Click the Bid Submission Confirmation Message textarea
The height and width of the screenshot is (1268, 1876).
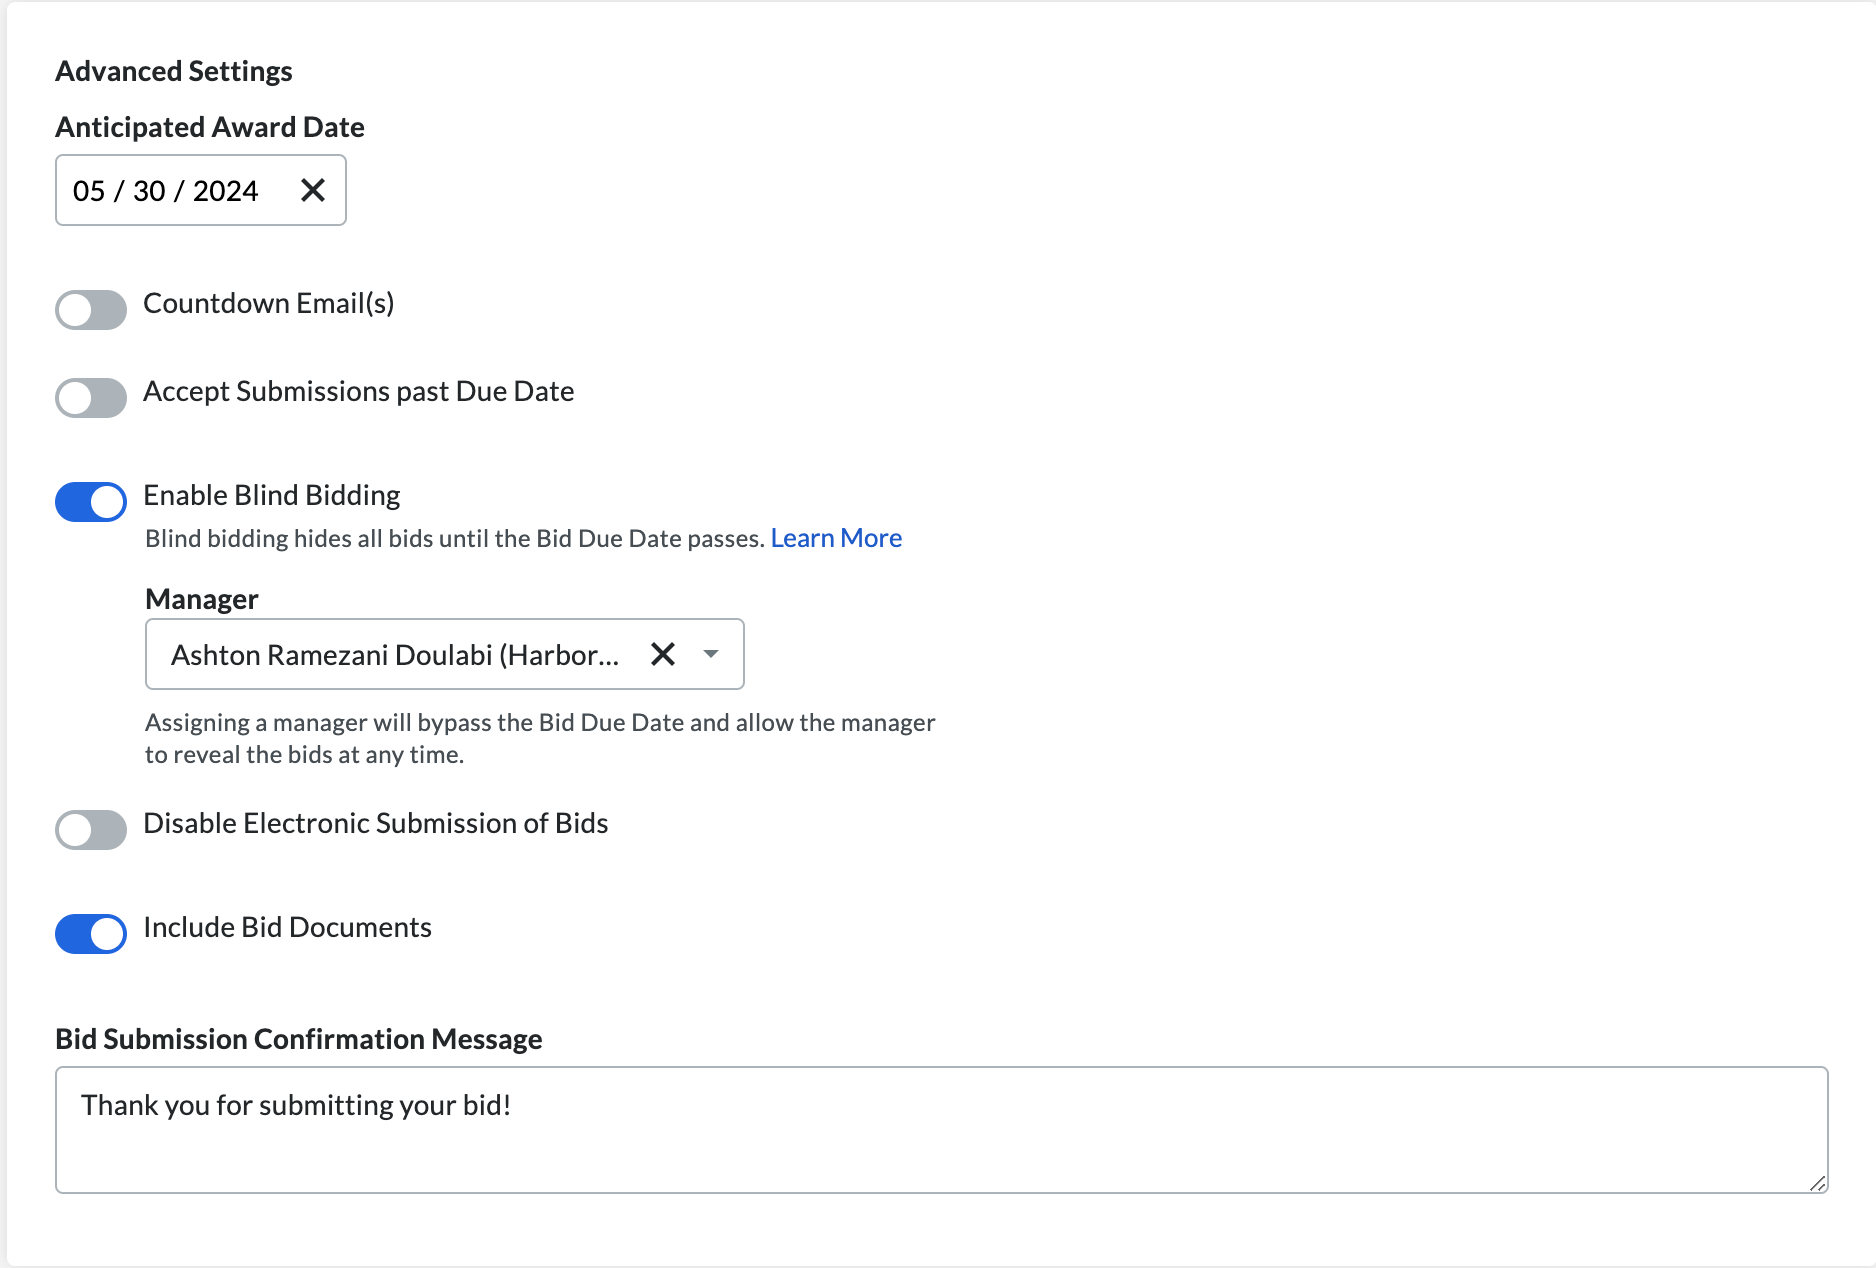point(940,1129)
